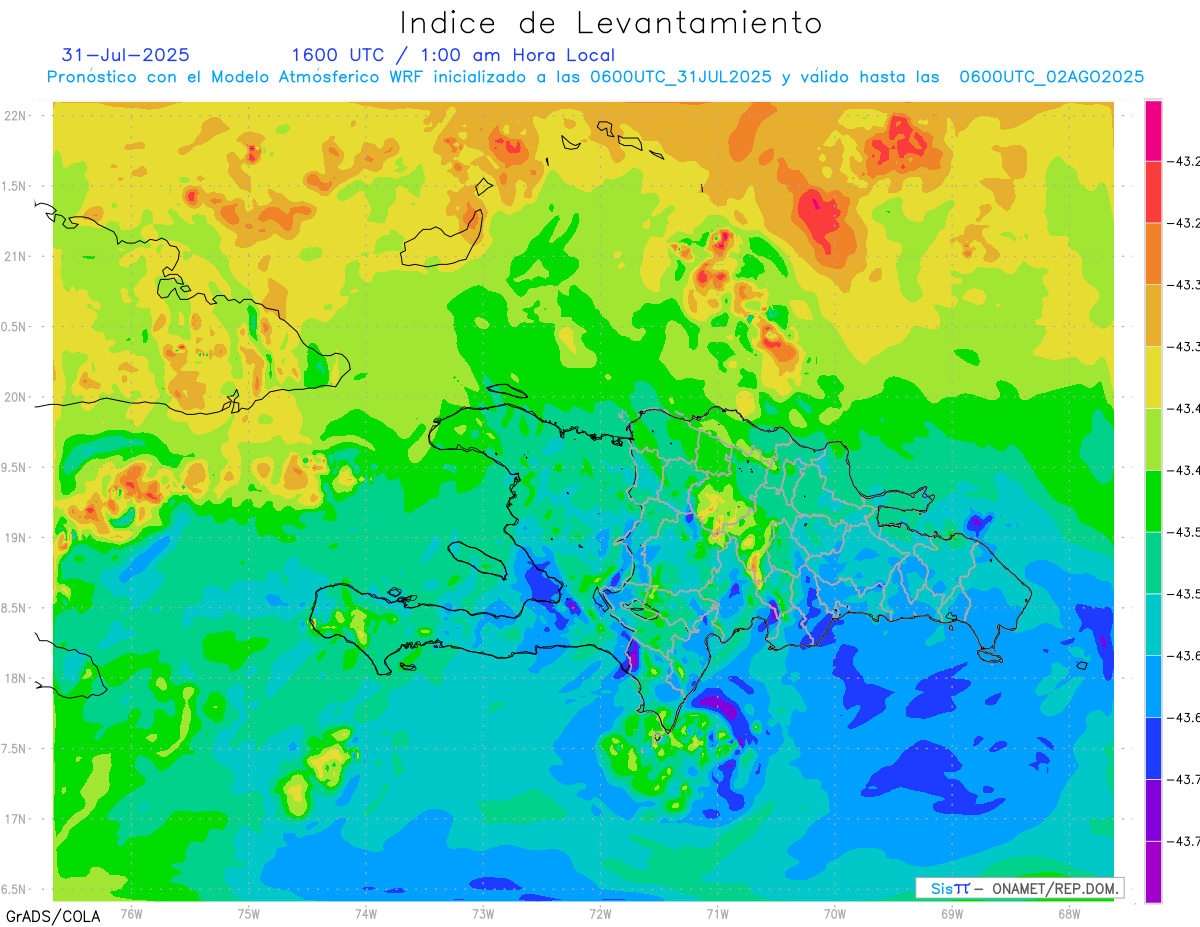
Task: Click the '0.5N' latitude label
Action: [x=15, y=327]
